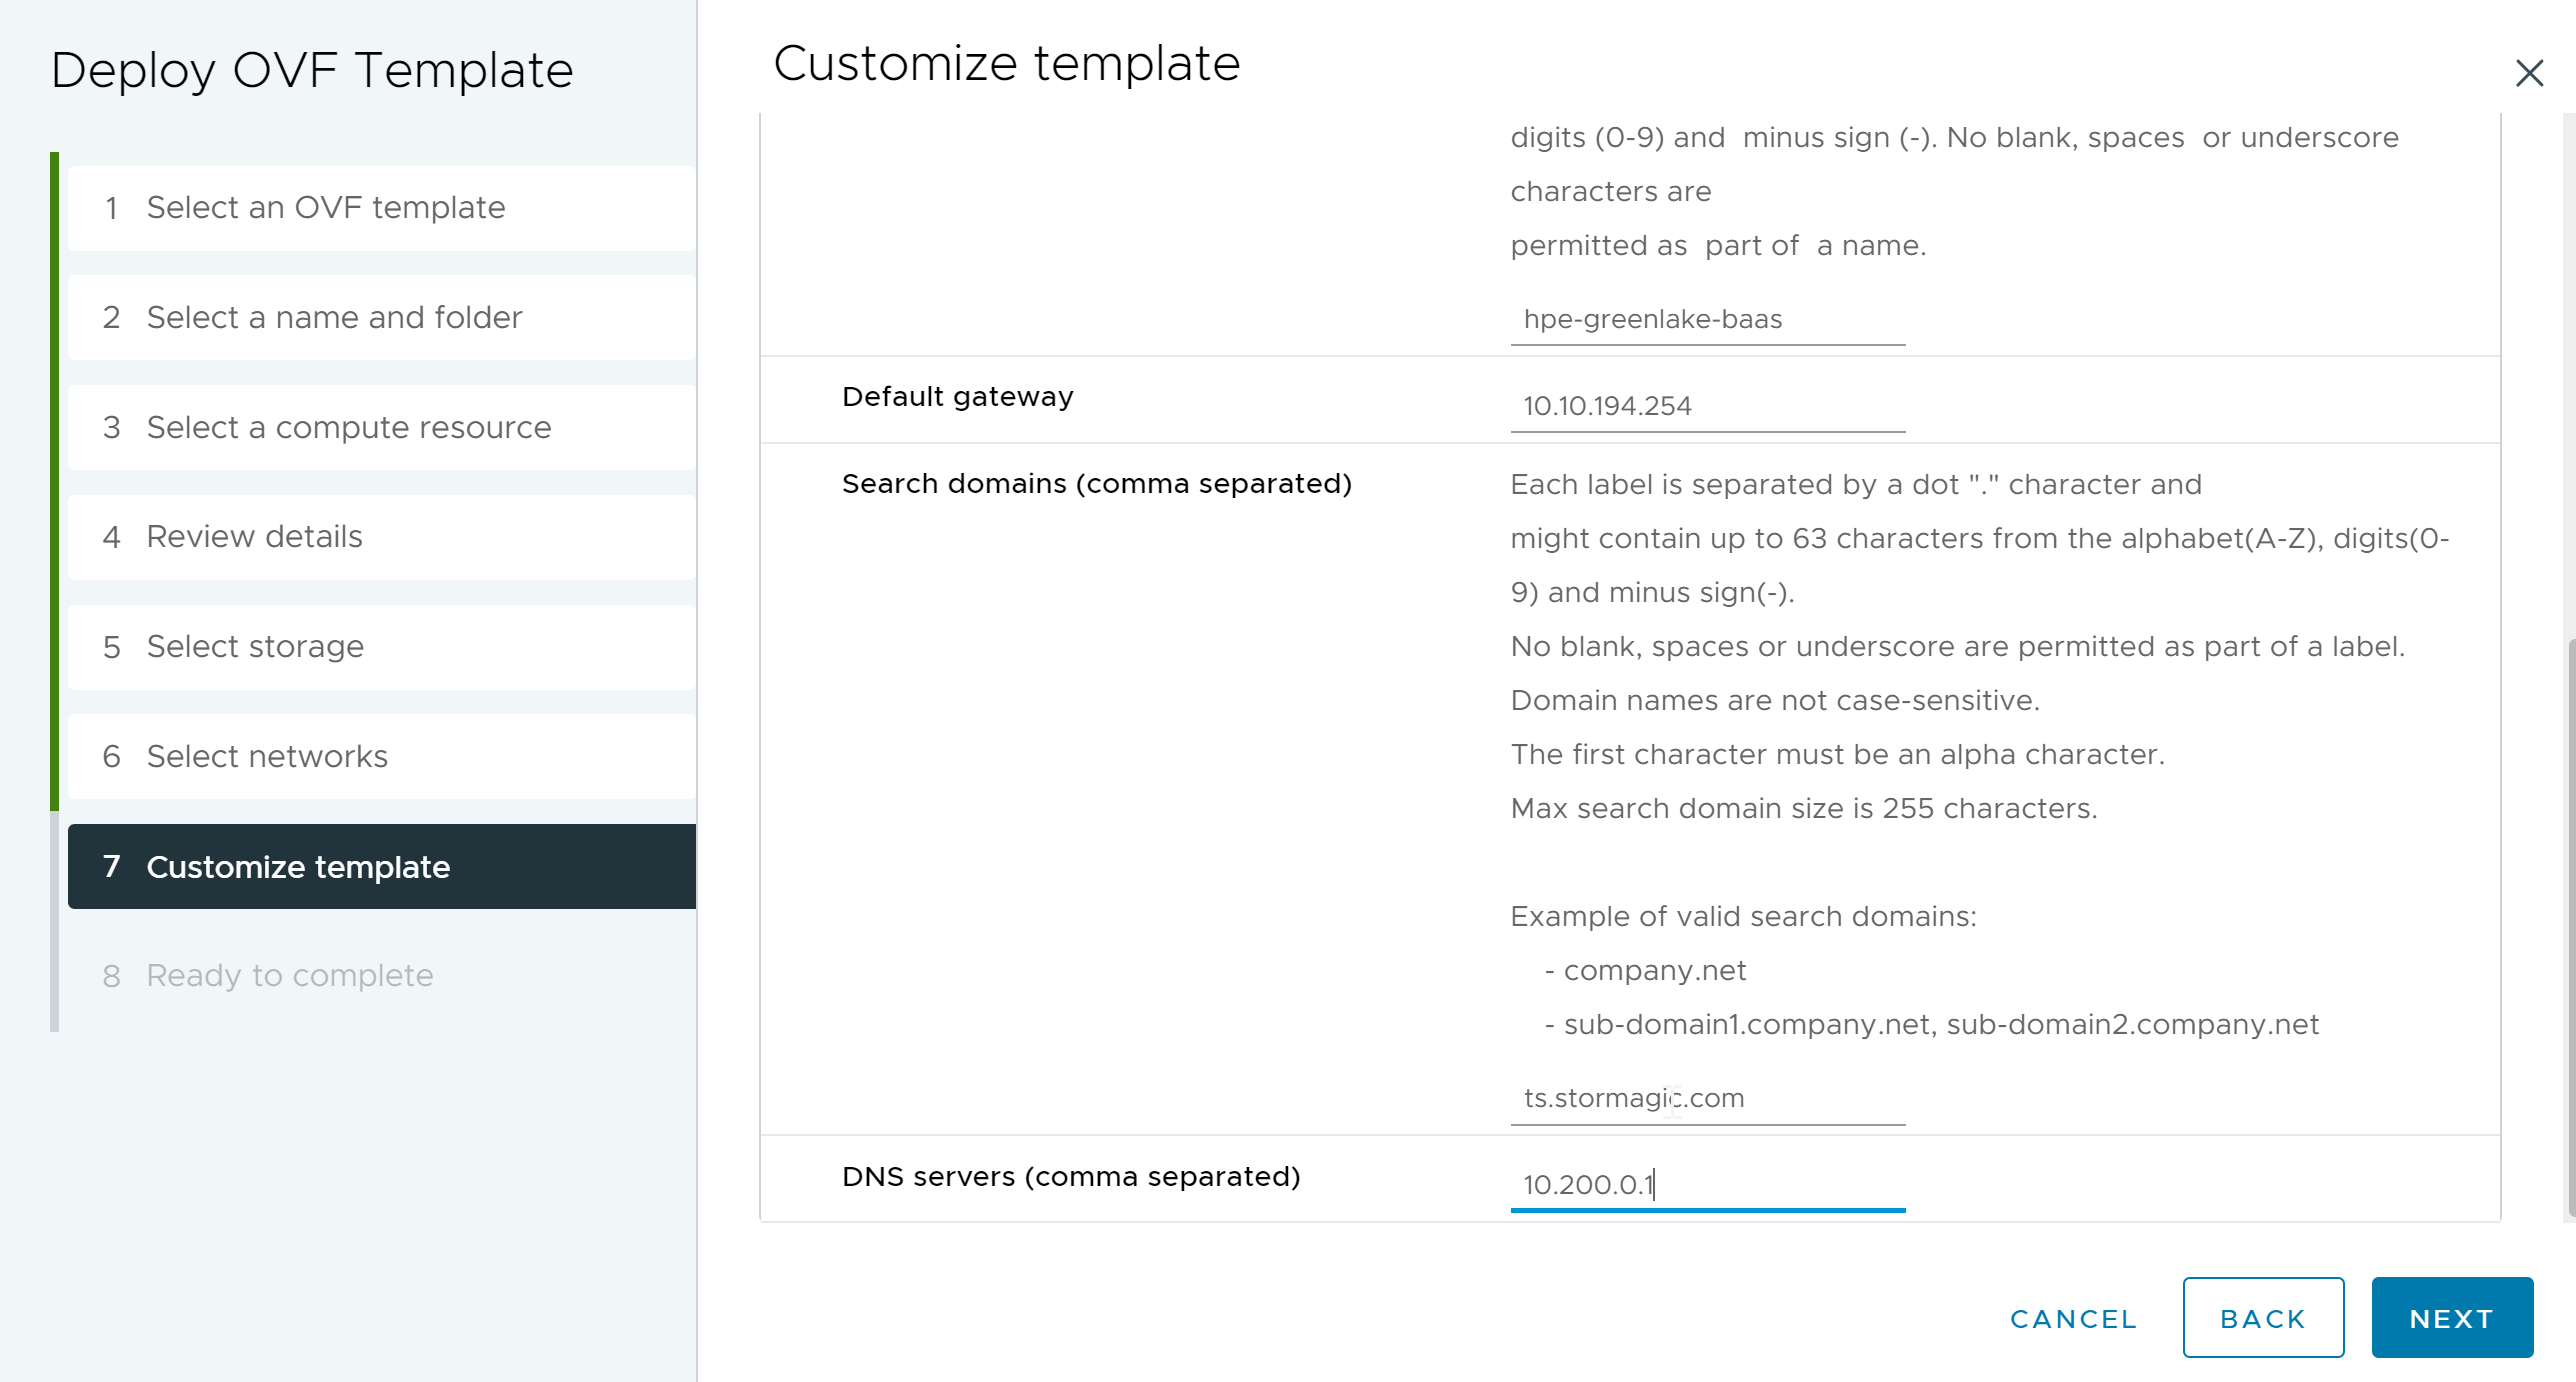Click the Default gateway label

(x=957, y=397)
